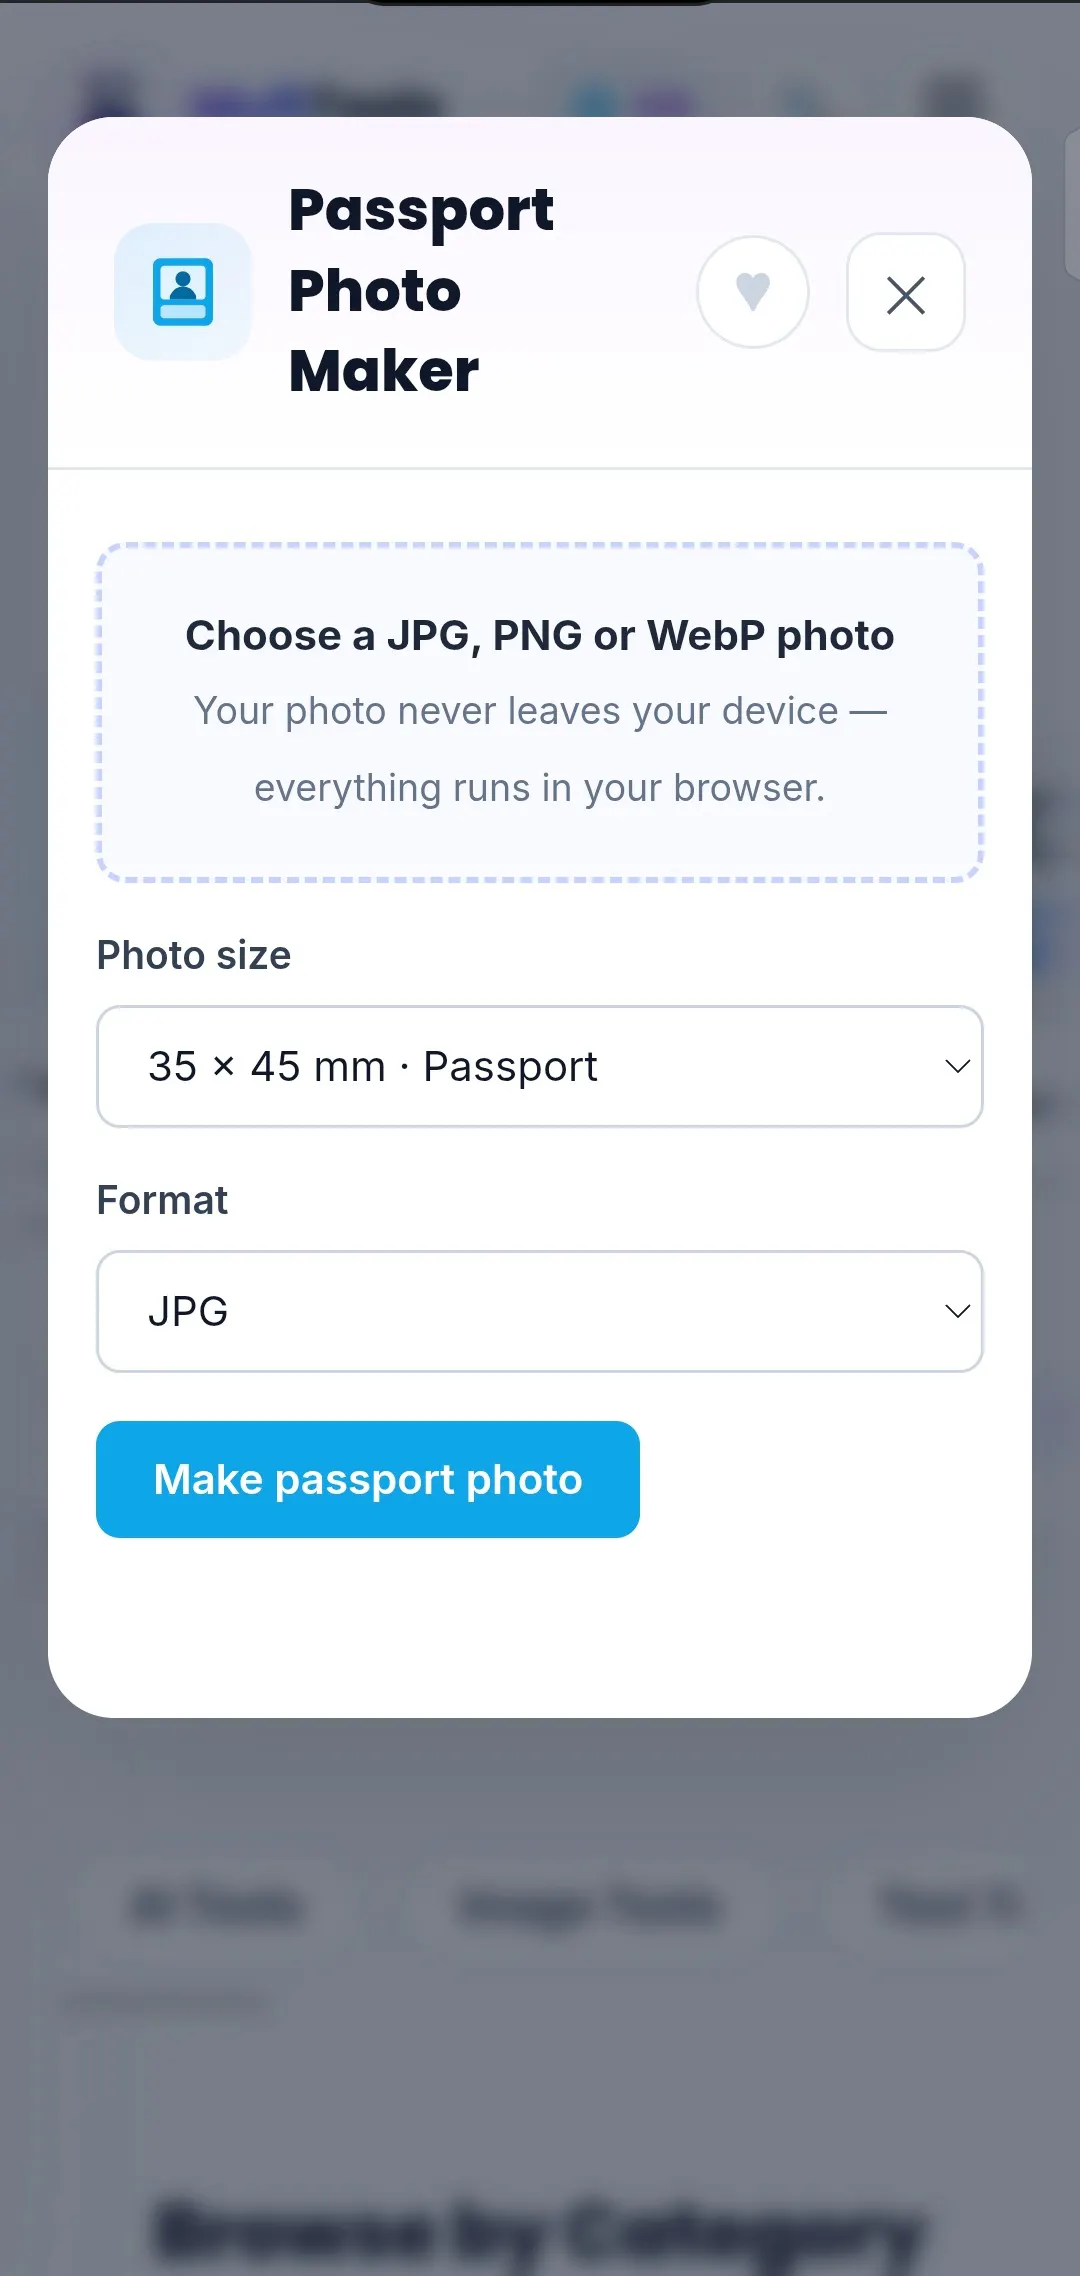This screenshot has width=1080, height=2276.
Task: Expand the chevron in the JPG field
Action: pyautogui.click(x=957, y=1311)
